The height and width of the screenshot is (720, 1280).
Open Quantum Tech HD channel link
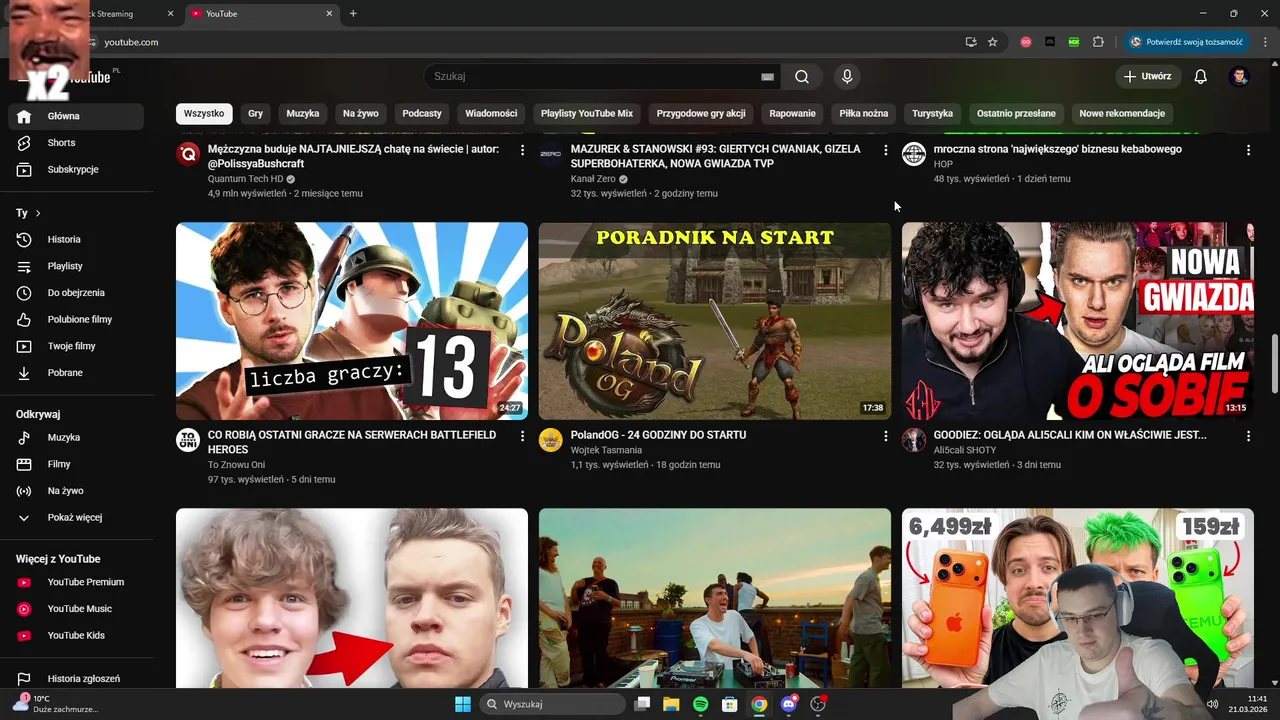point(245,179)
